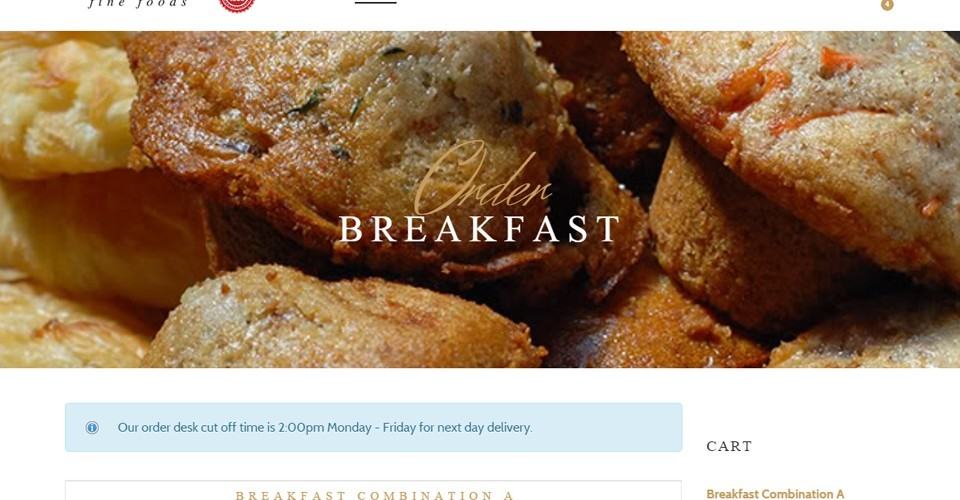960x500 pixels.
Task: Open Breakfast Combination A in the cart
Action: coord(775,494)
